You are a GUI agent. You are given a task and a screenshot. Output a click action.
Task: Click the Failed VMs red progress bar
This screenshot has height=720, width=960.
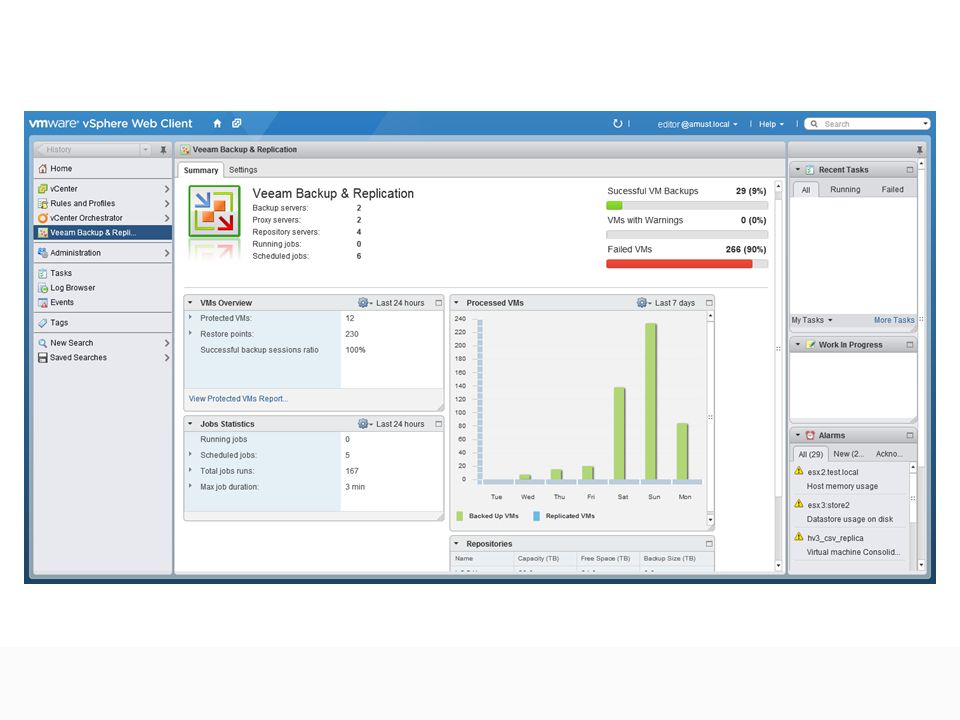(x=680, y=264)
